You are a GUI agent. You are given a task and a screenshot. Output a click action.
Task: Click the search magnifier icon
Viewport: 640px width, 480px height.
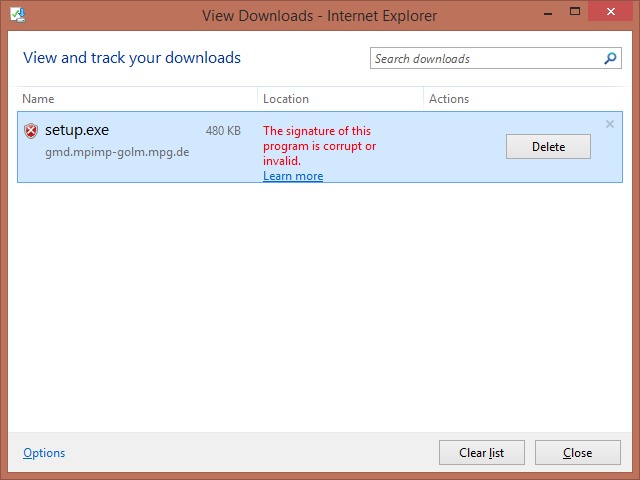point(610,58)
